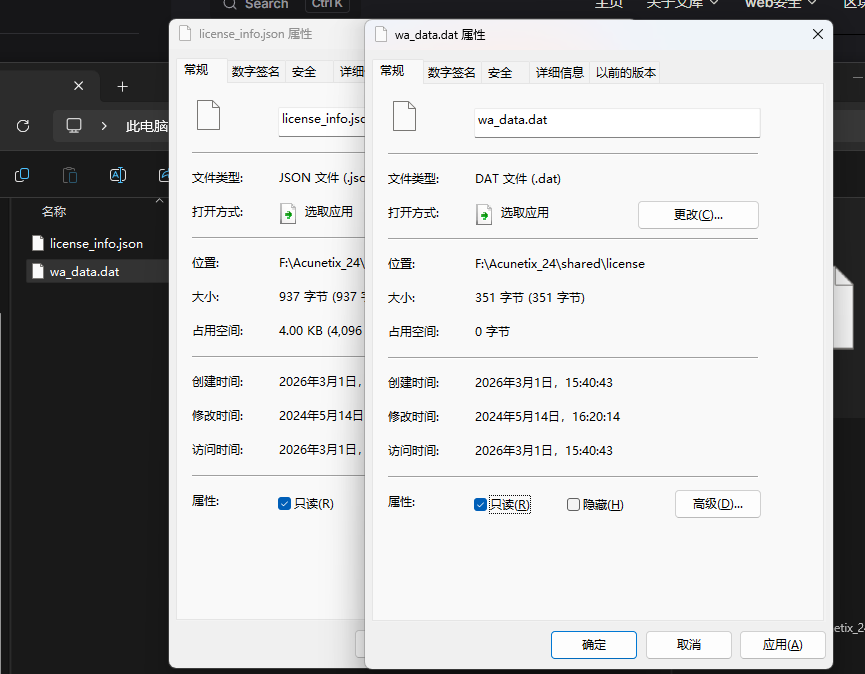This screenshot has height=674, width=865.
Task: Click the file icon in wa_data.dat properties
Action: click(404, 116)
